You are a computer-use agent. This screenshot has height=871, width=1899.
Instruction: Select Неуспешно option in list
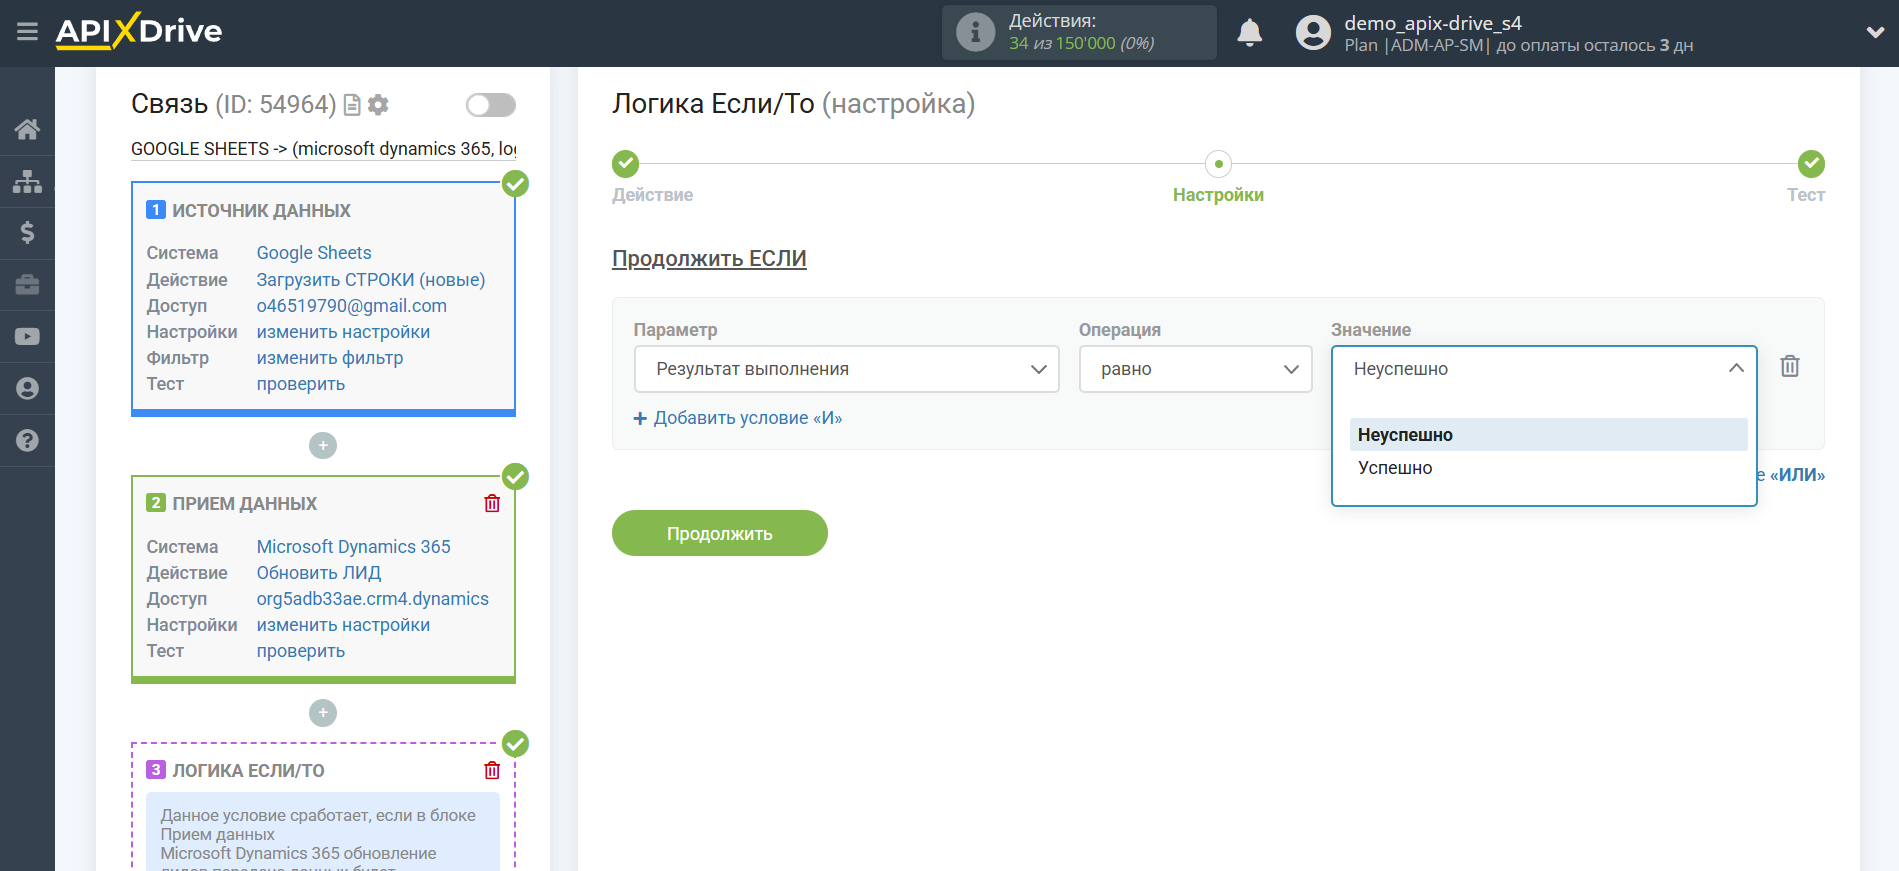coord(1548,435)
